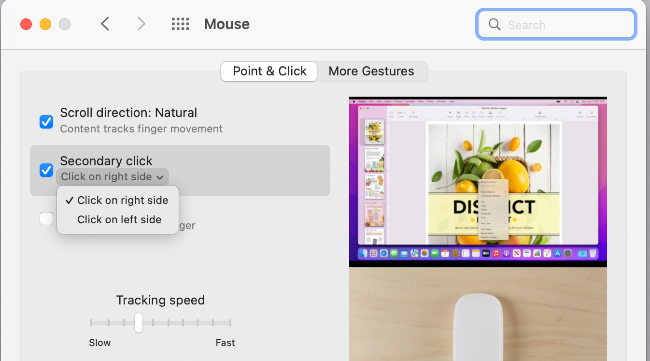Click the Scroll direction: Natural label
The width and height of the screenshot is (650, 361).
[129, 113]
